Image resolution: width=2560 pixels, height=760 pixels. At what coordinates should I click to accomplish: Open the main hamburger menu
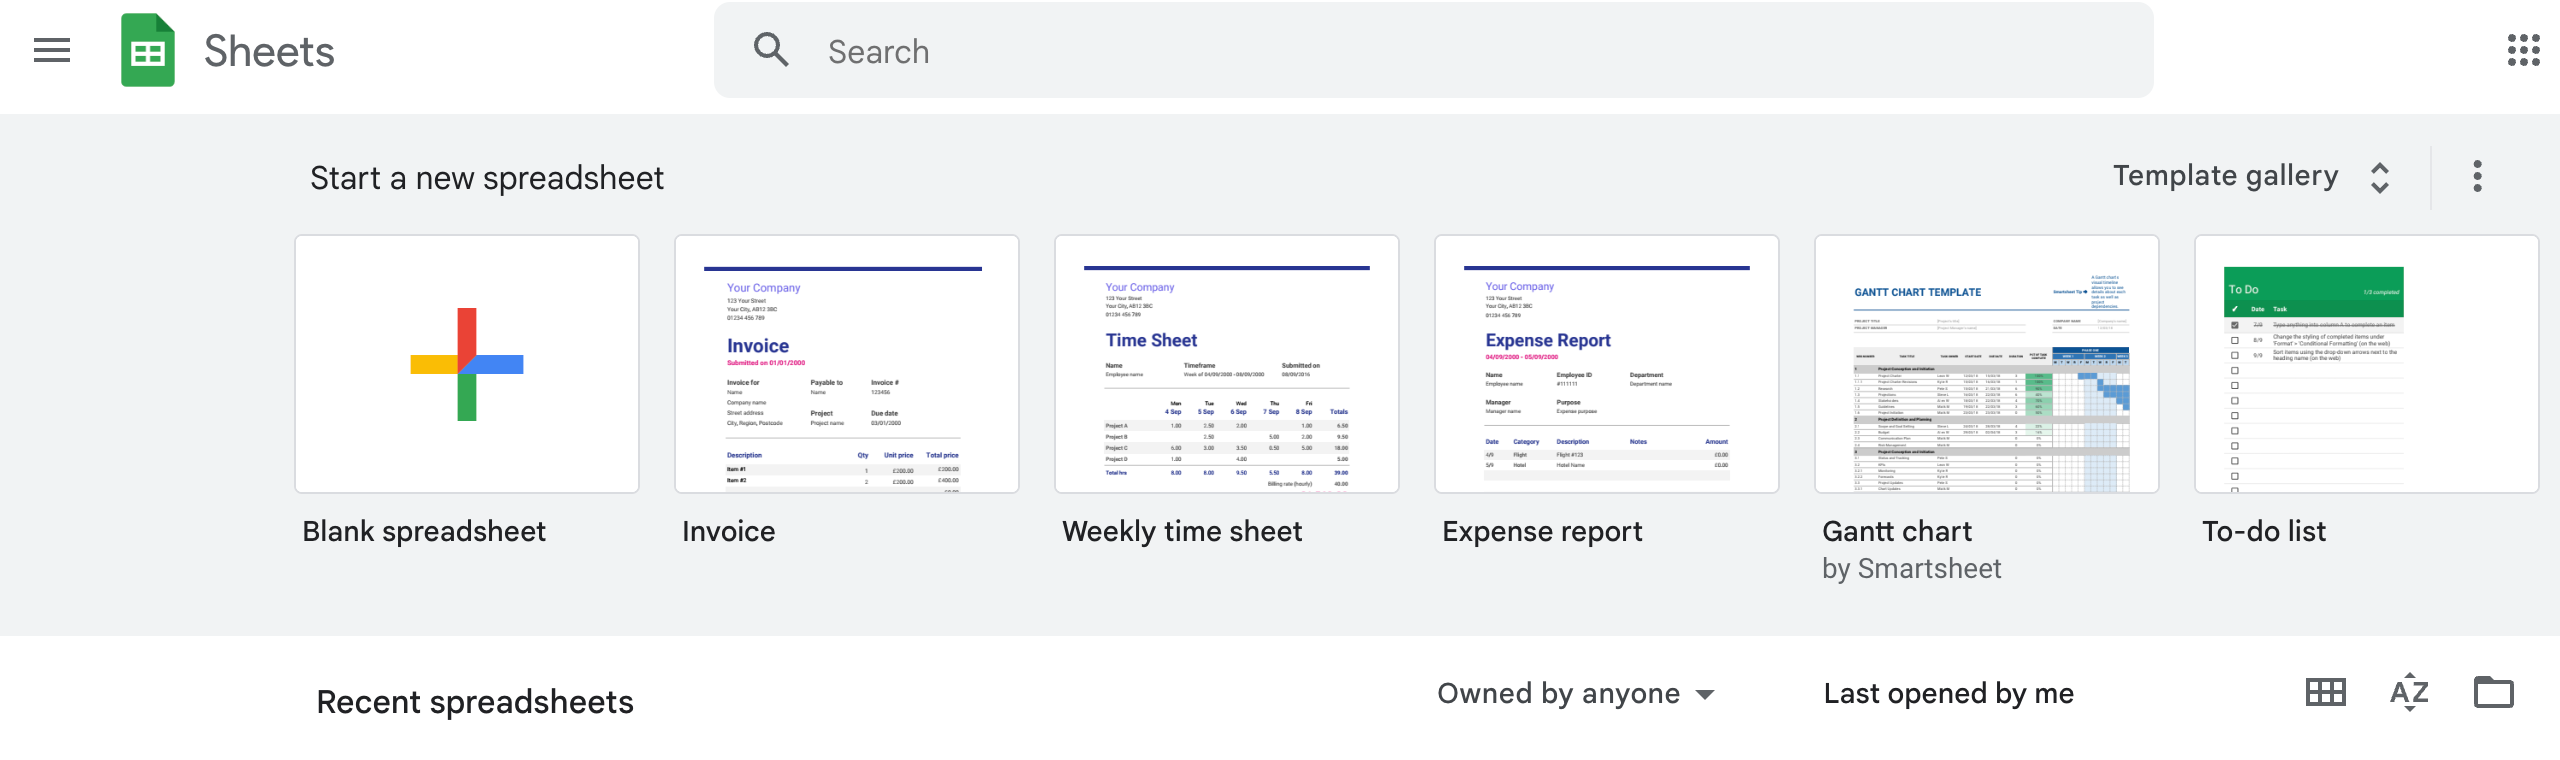pos(52,51)
